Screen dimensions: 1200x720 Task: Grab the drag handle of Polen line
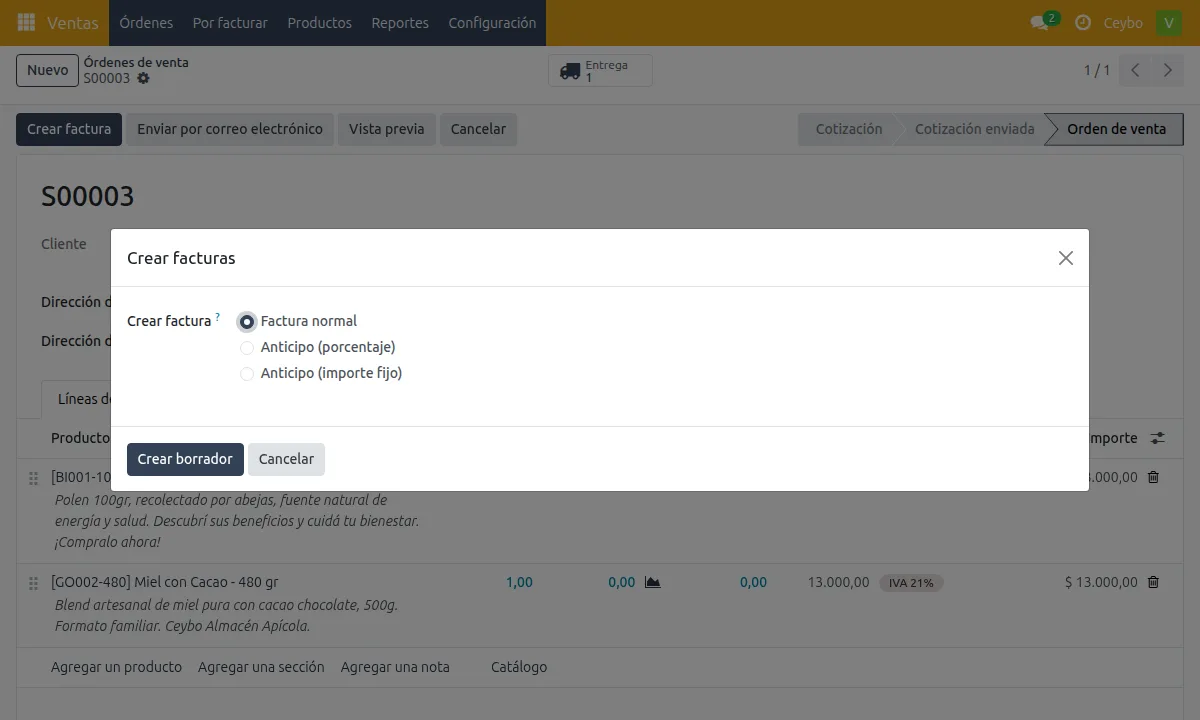[33, 478]
